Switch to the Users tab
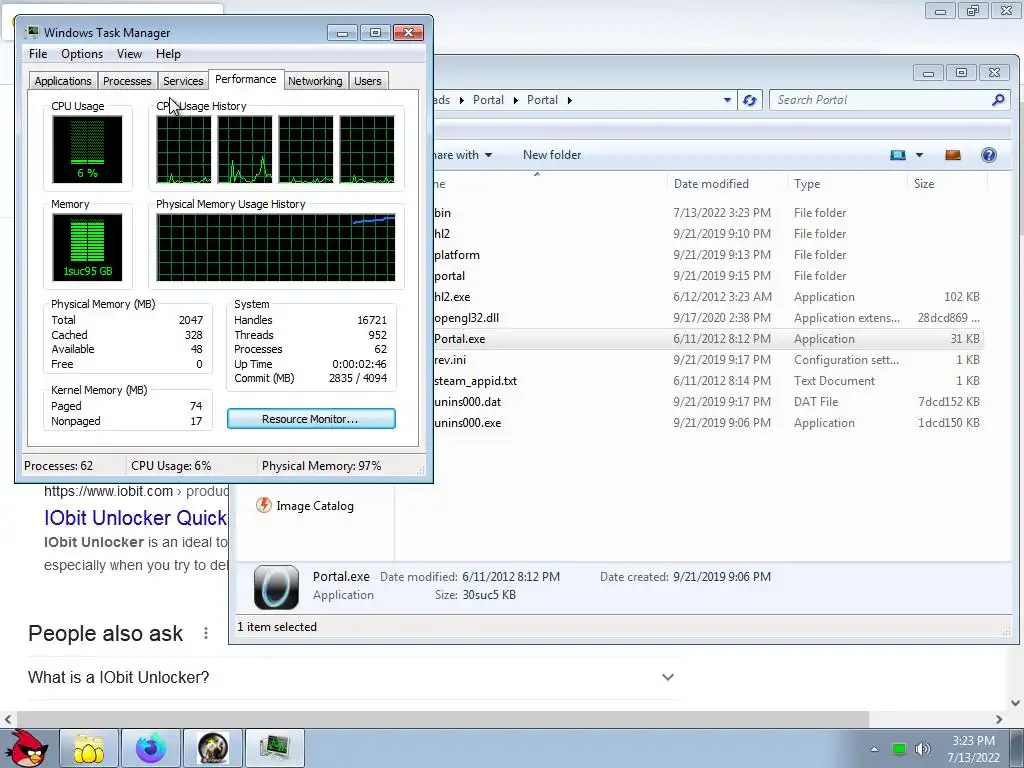Screen dimensions: 1024x768 tap(368, 81)
